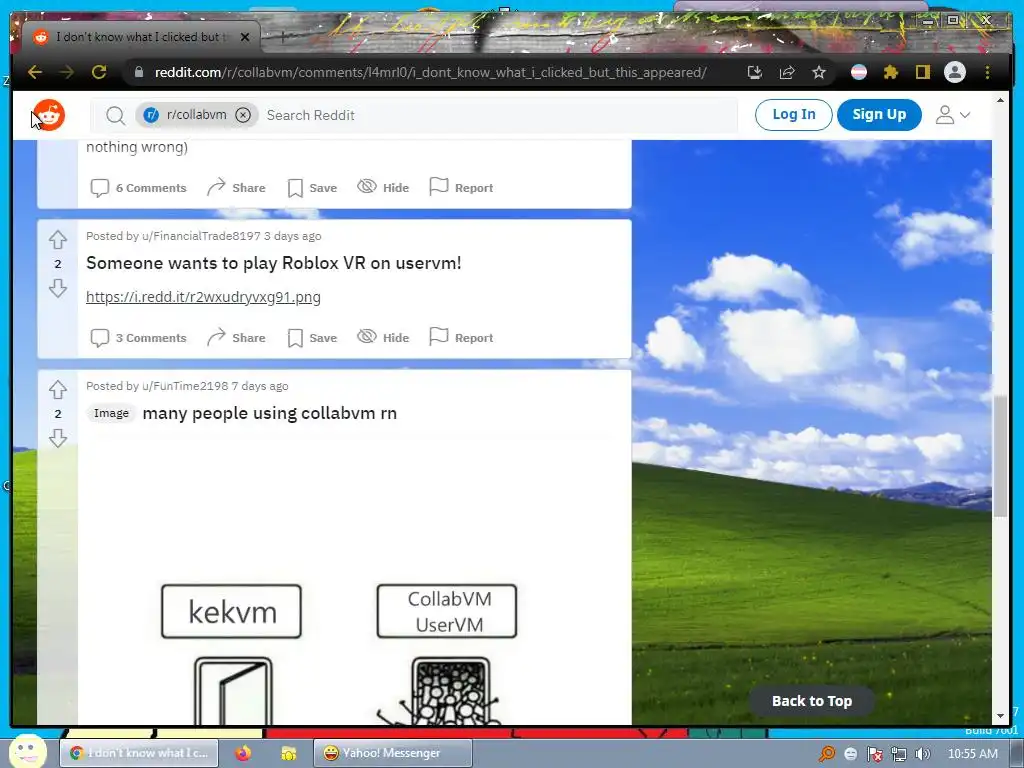Screen dimensions: 1024x768
Task: Click the Image flair tag
Action: [111, 413]
